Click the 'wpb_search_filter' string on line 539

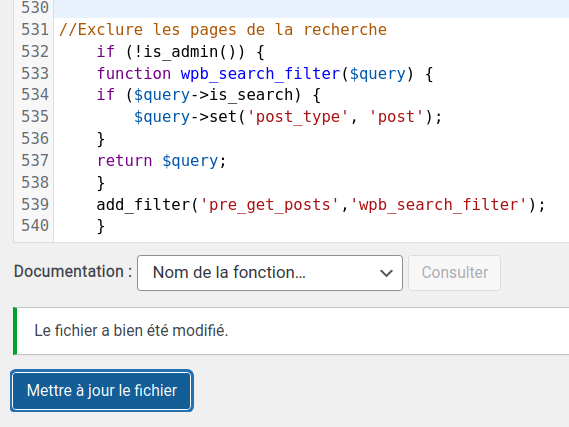[439, 205]
